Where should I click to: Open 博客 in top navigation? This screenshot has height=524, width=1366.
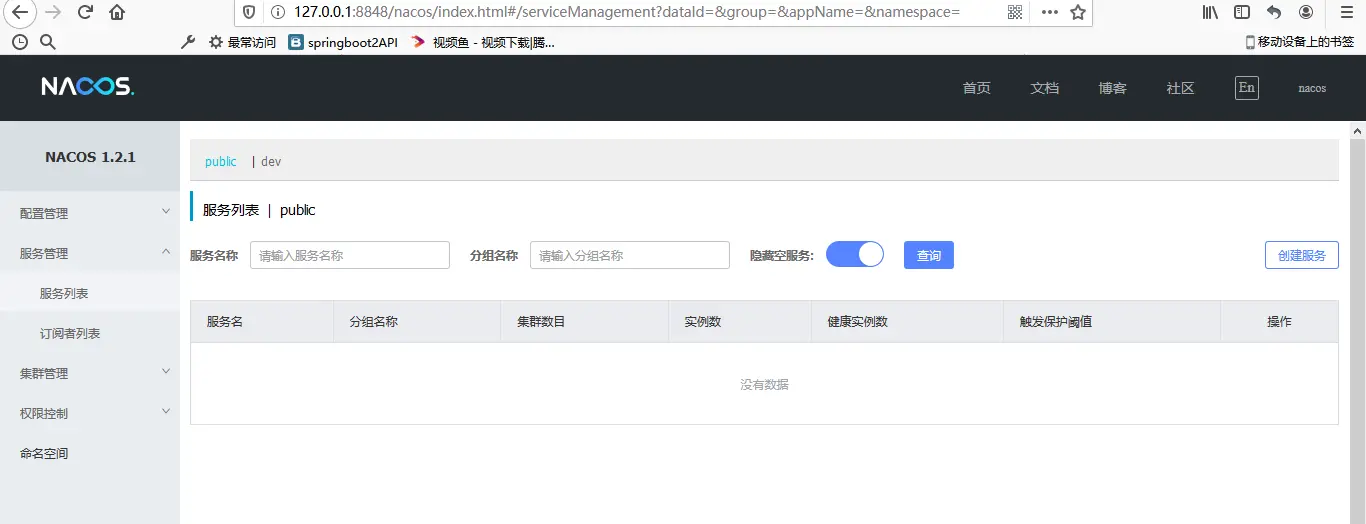coord(1113,88)
